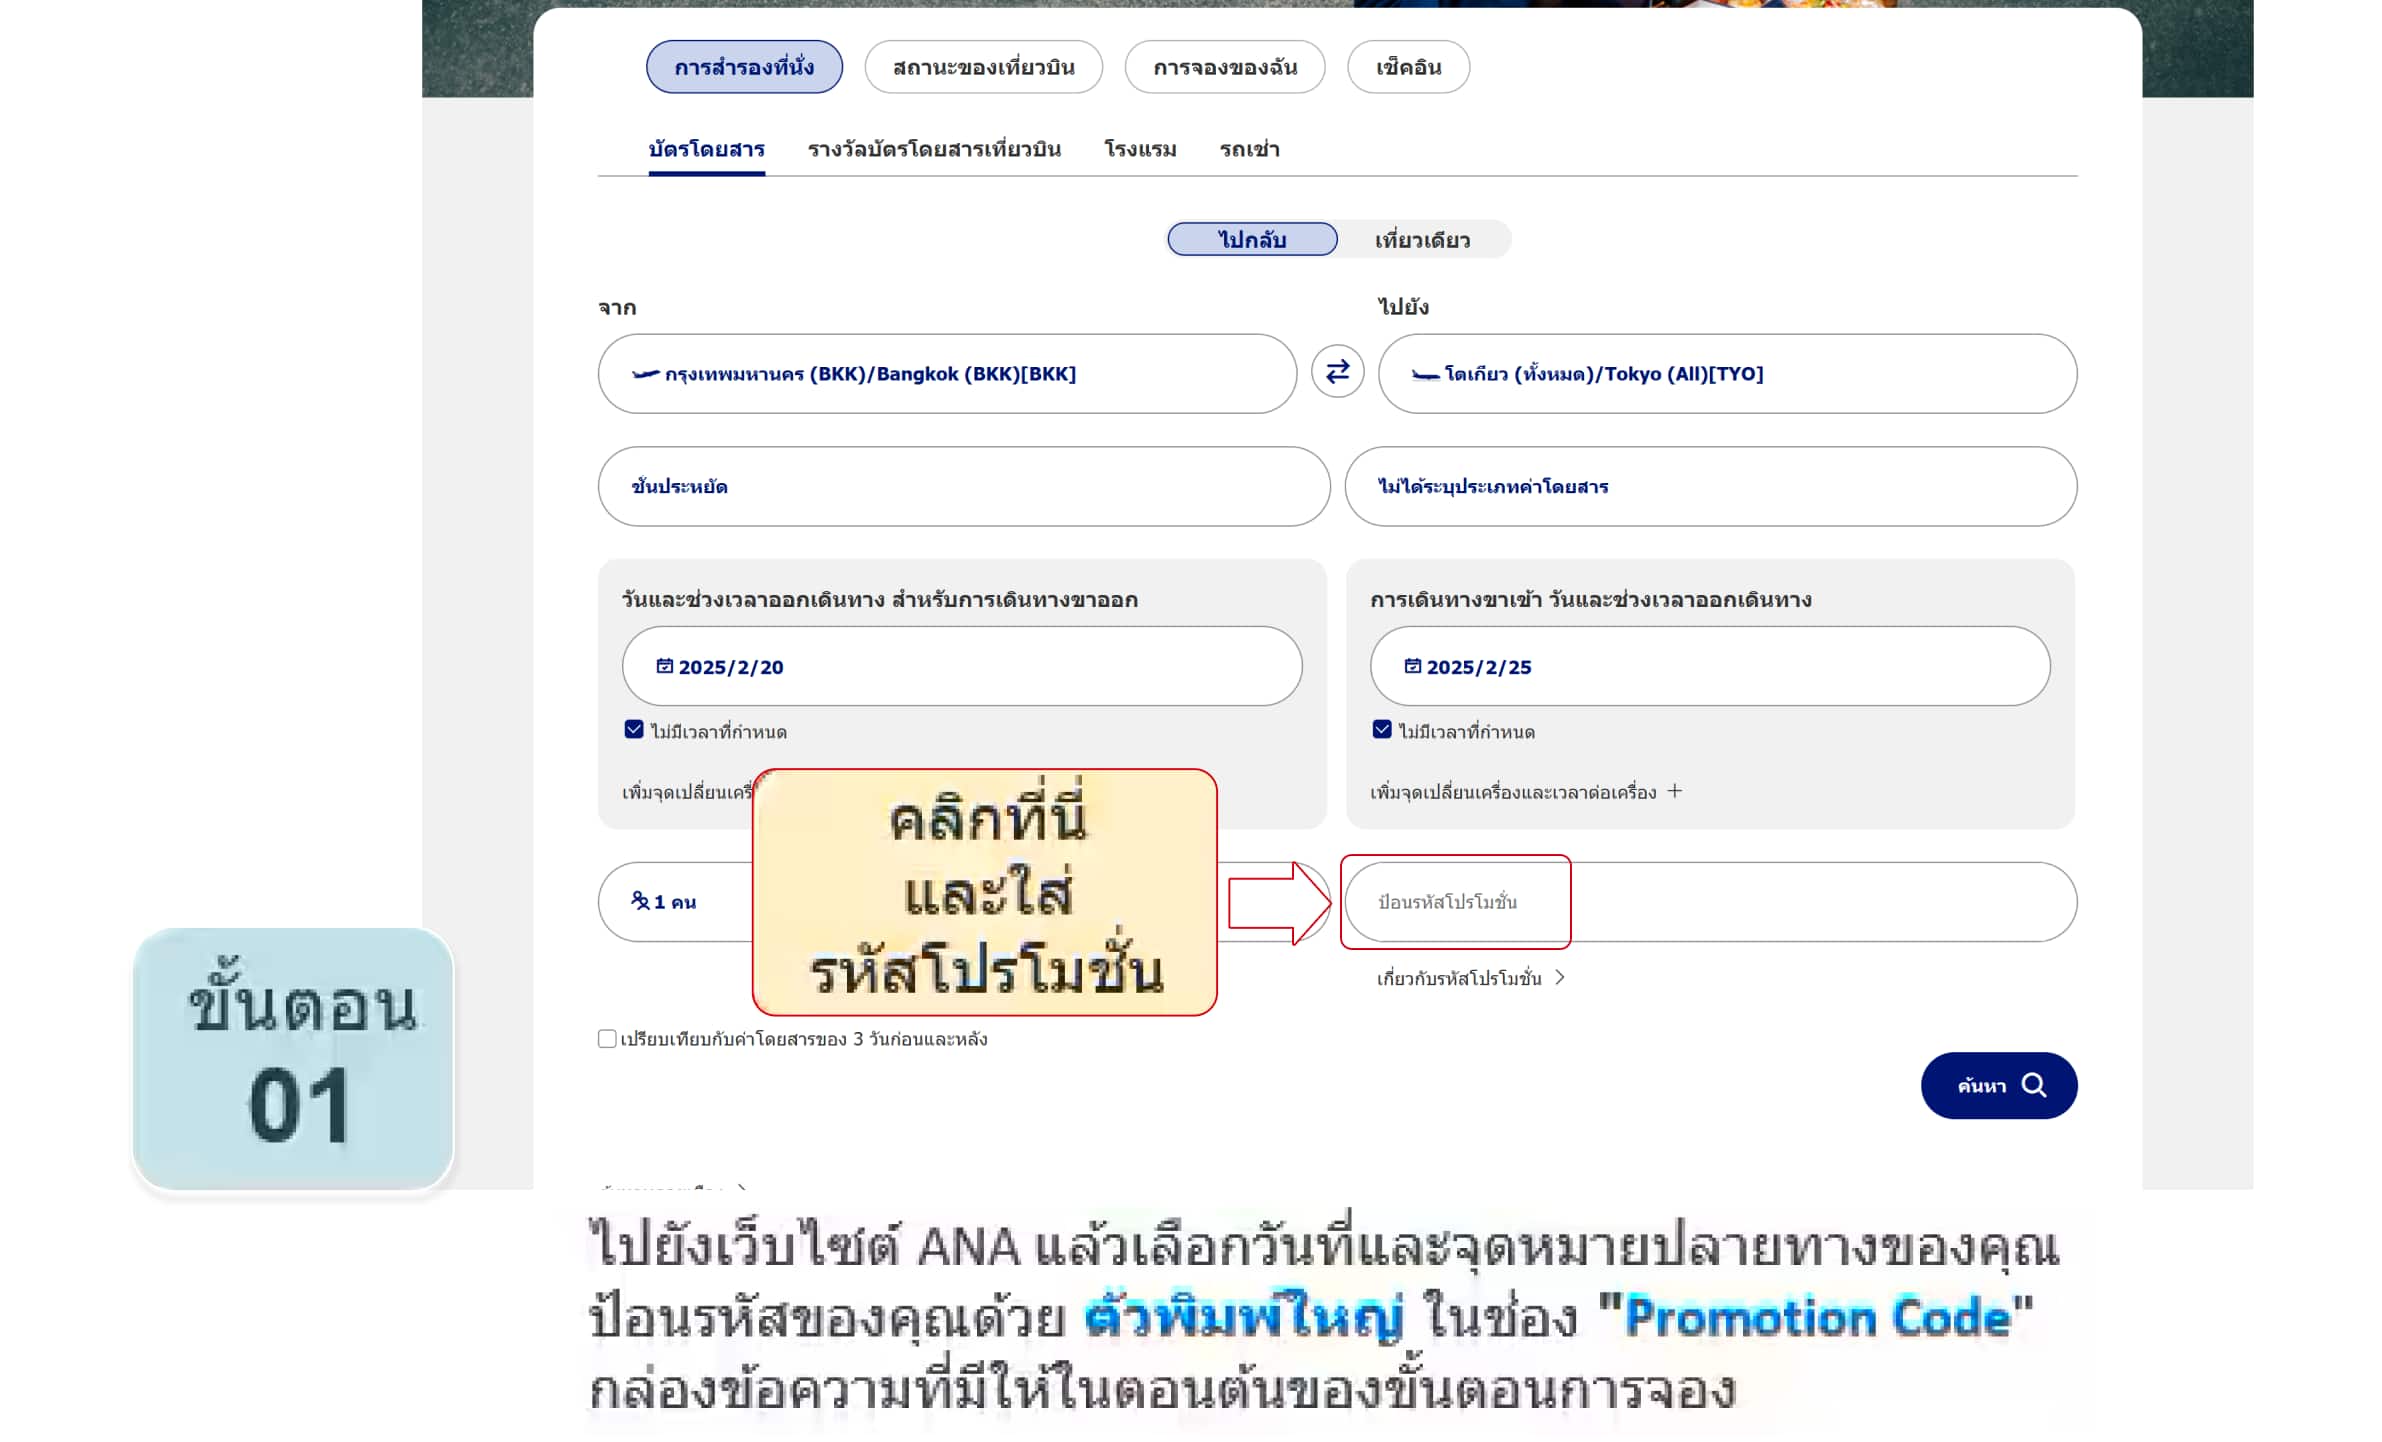
Task: Select the บัตรโดยสาร tickets sub-tab
Action: tap(706, 149)
